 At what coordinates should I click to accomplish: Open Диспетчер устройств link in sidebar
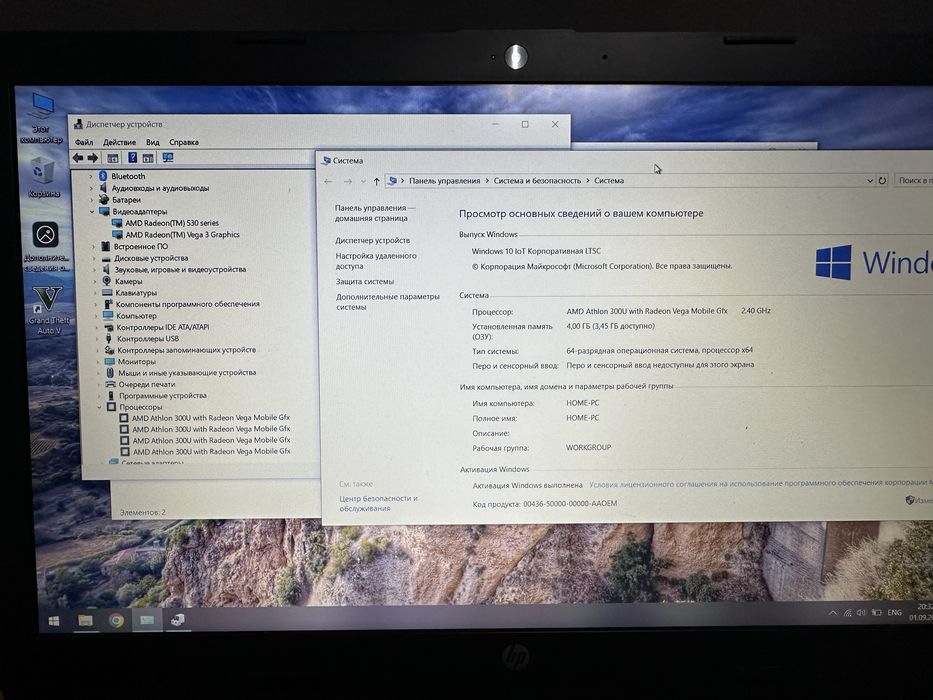(372, 240)
